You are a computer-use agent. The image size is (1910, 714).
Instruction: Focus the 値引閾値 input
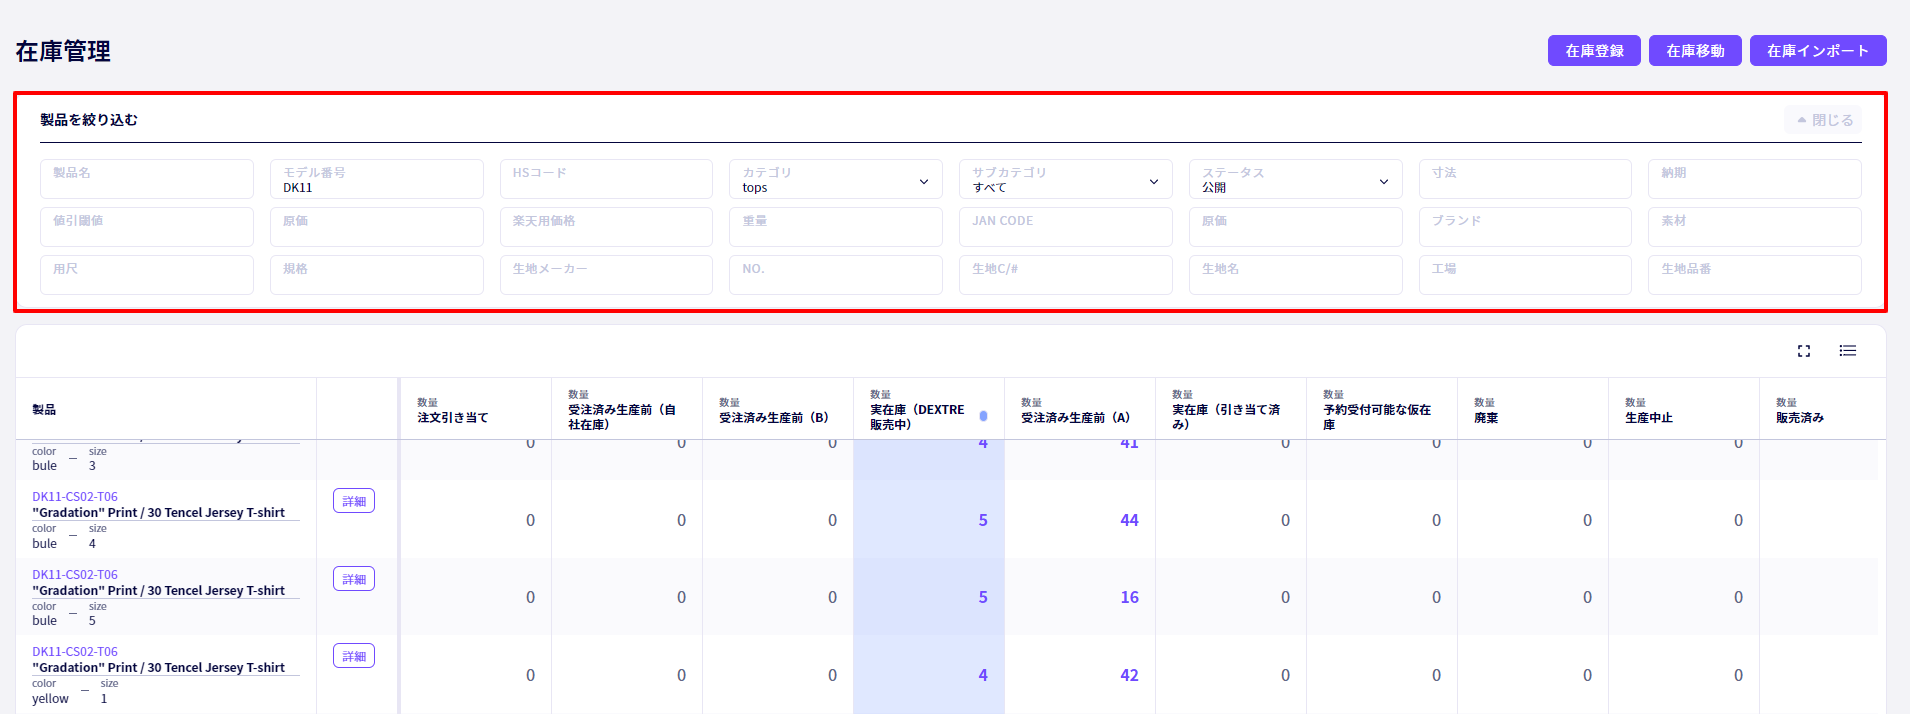[147, 227]
